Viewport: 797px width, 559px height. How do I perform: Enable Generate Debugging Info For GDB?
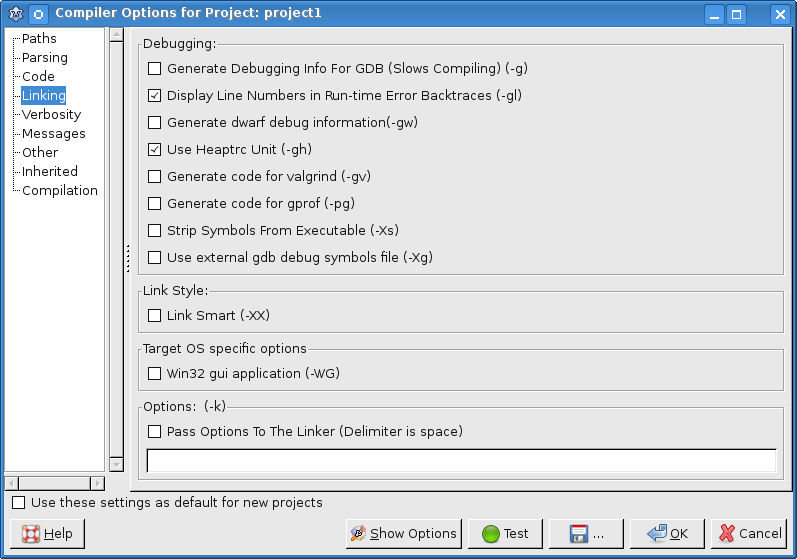point(154,69)
